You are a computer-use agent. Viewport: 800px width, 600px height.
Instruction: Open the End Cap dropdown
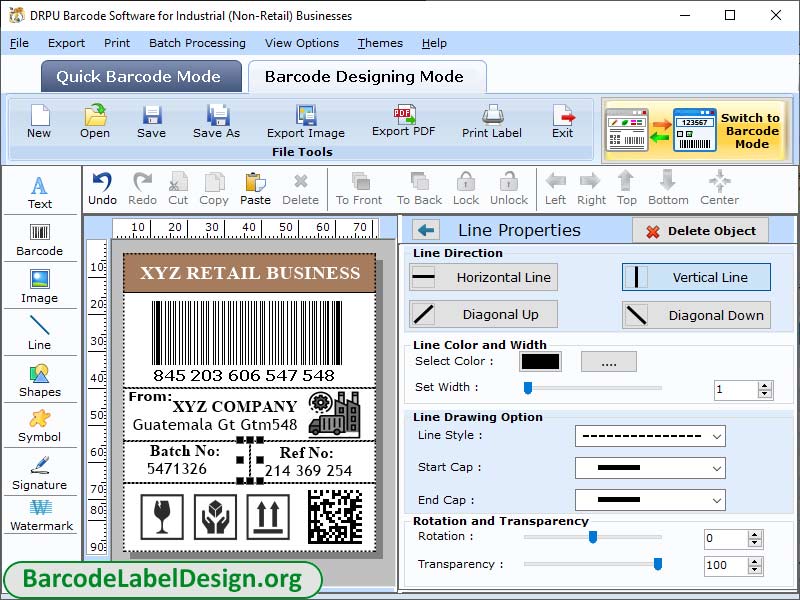(x=650, y=500)
